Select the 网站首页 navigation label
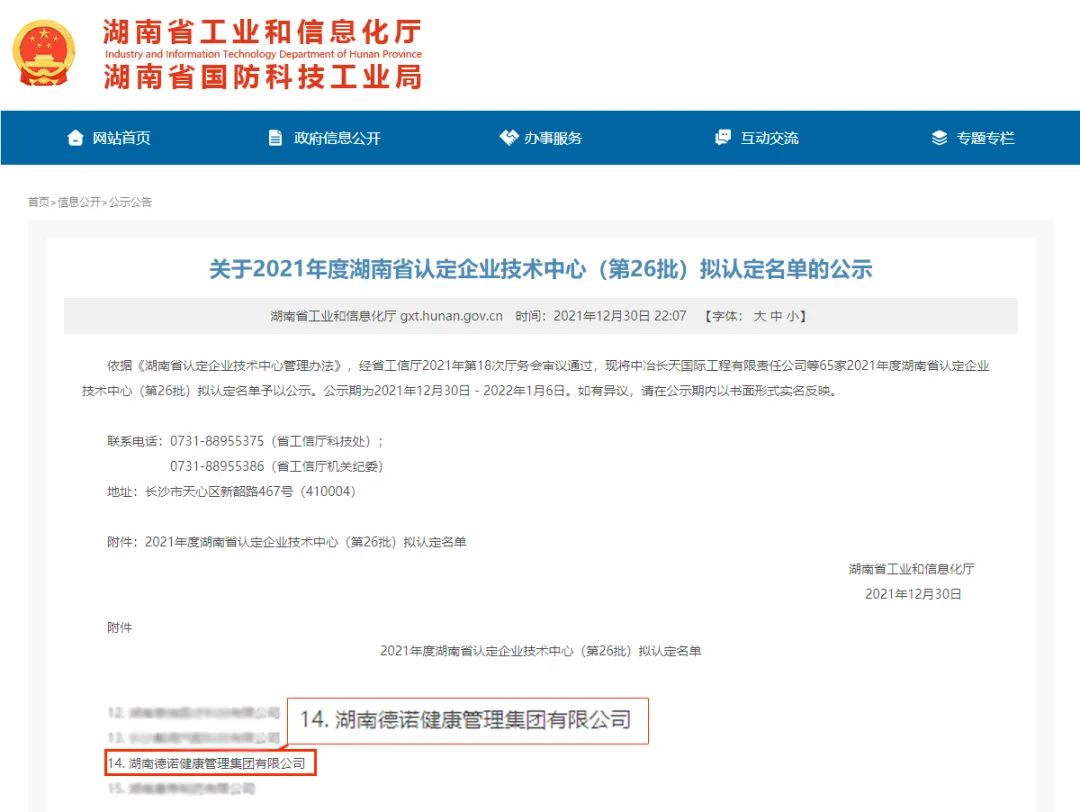The width and height of the screenshot is (1080, 812). [x=121, y=137]
